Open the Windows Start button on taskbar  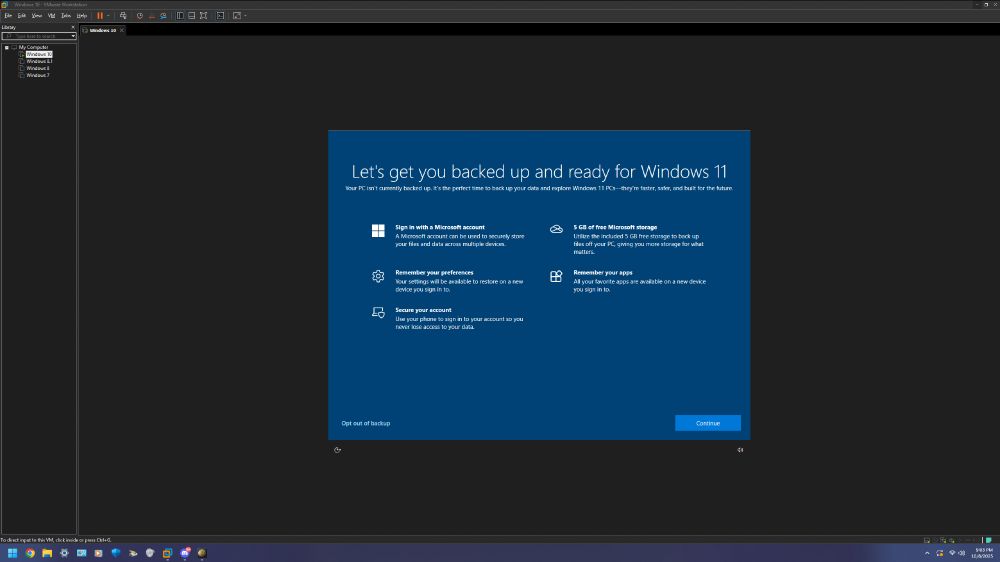click(12, 553)
